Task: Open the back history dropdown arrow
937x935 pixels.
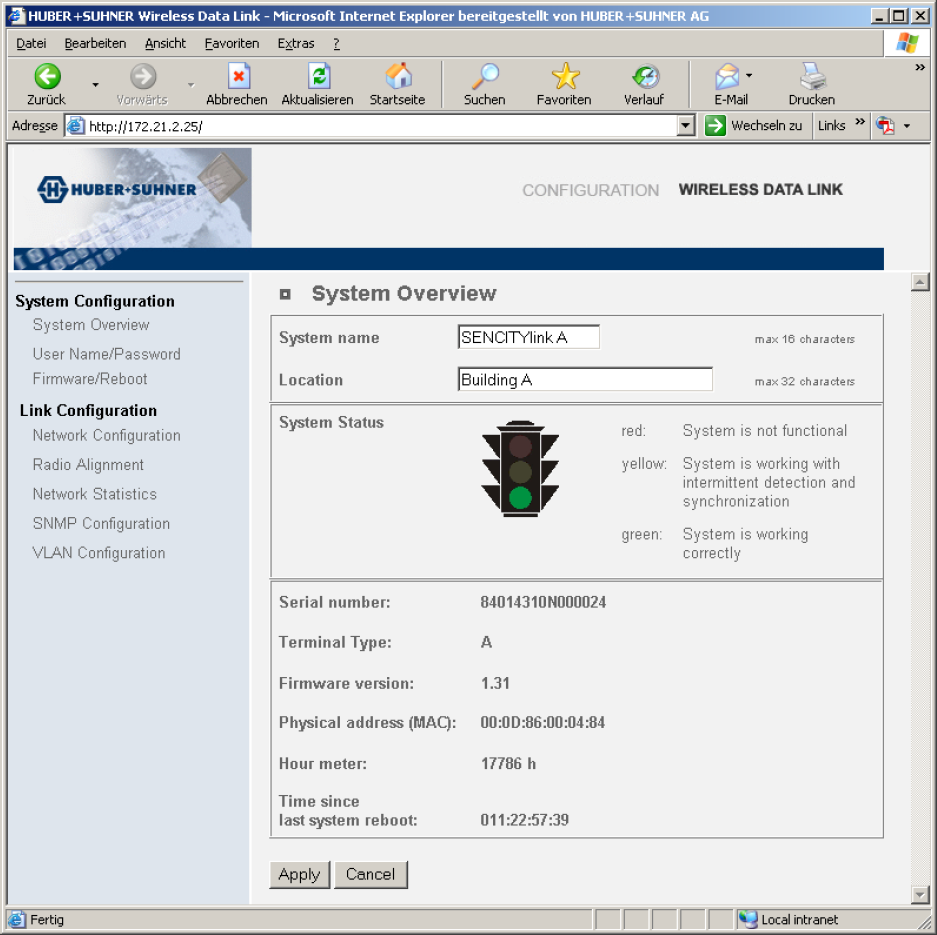Action: (x=95, y=85)
